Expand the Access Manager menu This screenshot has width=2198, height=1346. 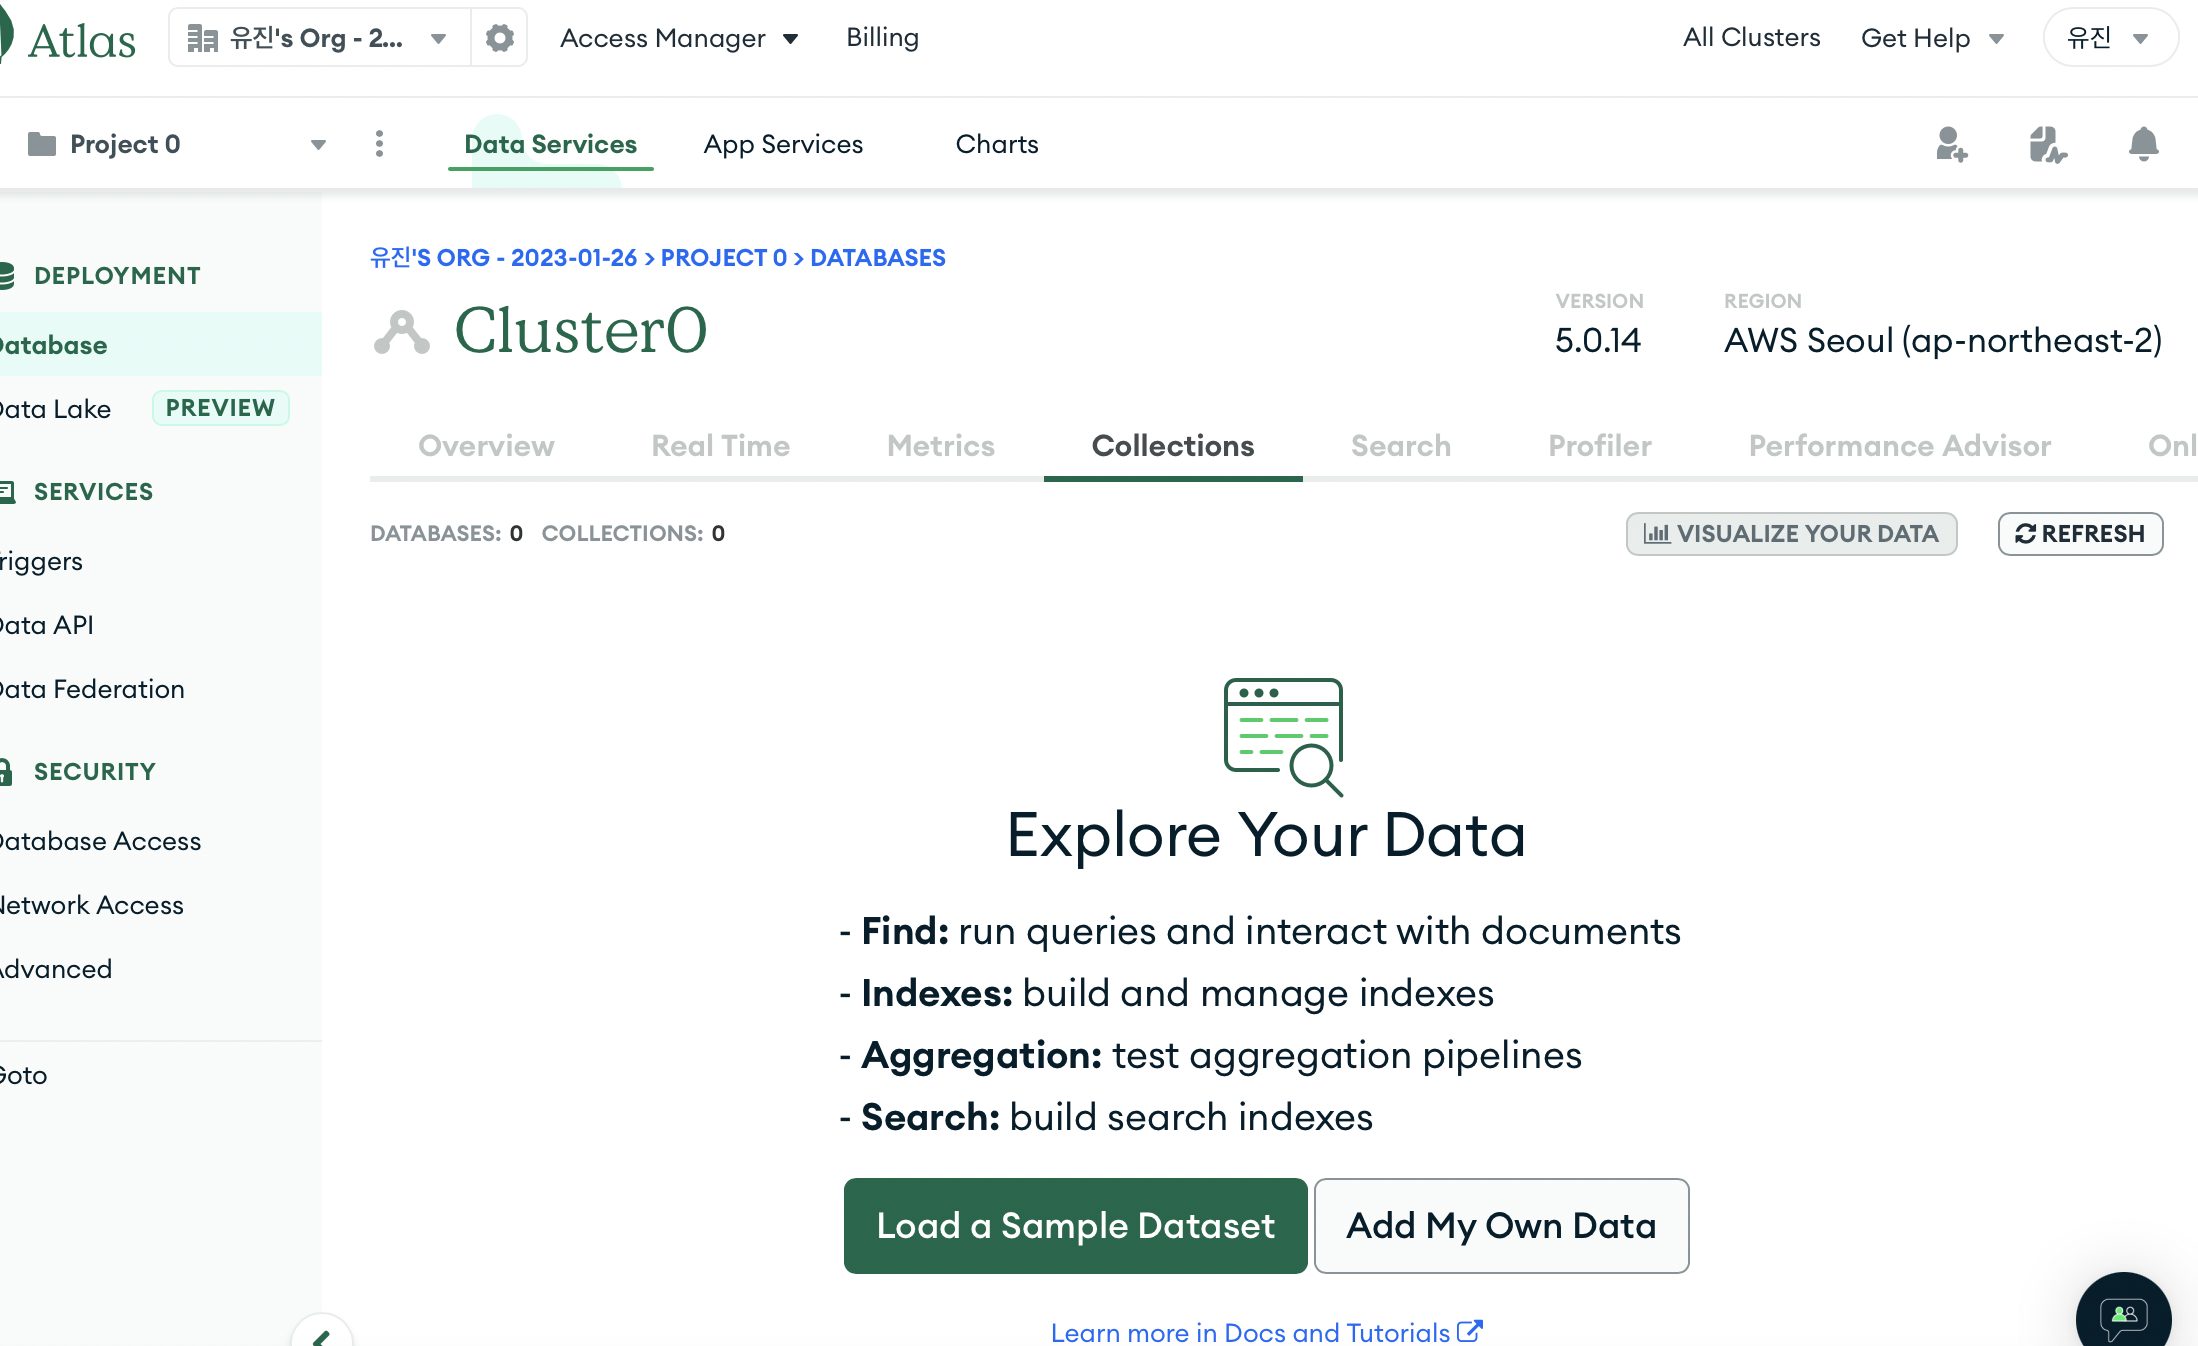(679, 38)
